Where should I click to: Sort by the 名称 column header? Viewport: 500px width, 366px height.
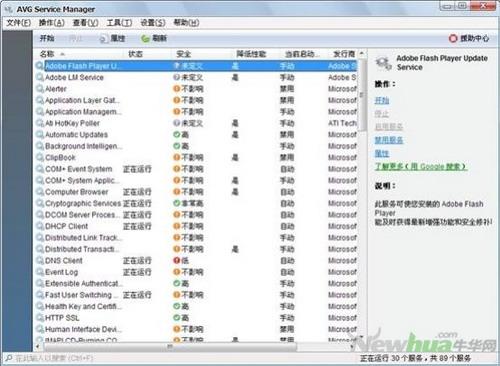pyautogui.click(x=47, y=54)
